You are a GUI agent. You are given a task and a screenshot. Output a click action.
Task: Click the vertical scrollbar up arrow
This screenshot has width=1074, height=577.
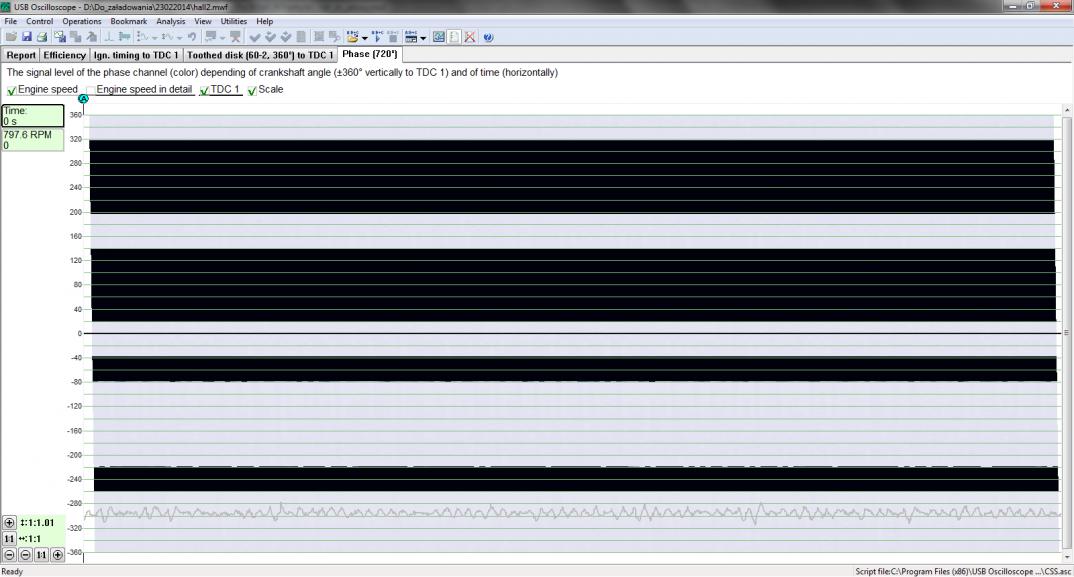[1066, 110]
